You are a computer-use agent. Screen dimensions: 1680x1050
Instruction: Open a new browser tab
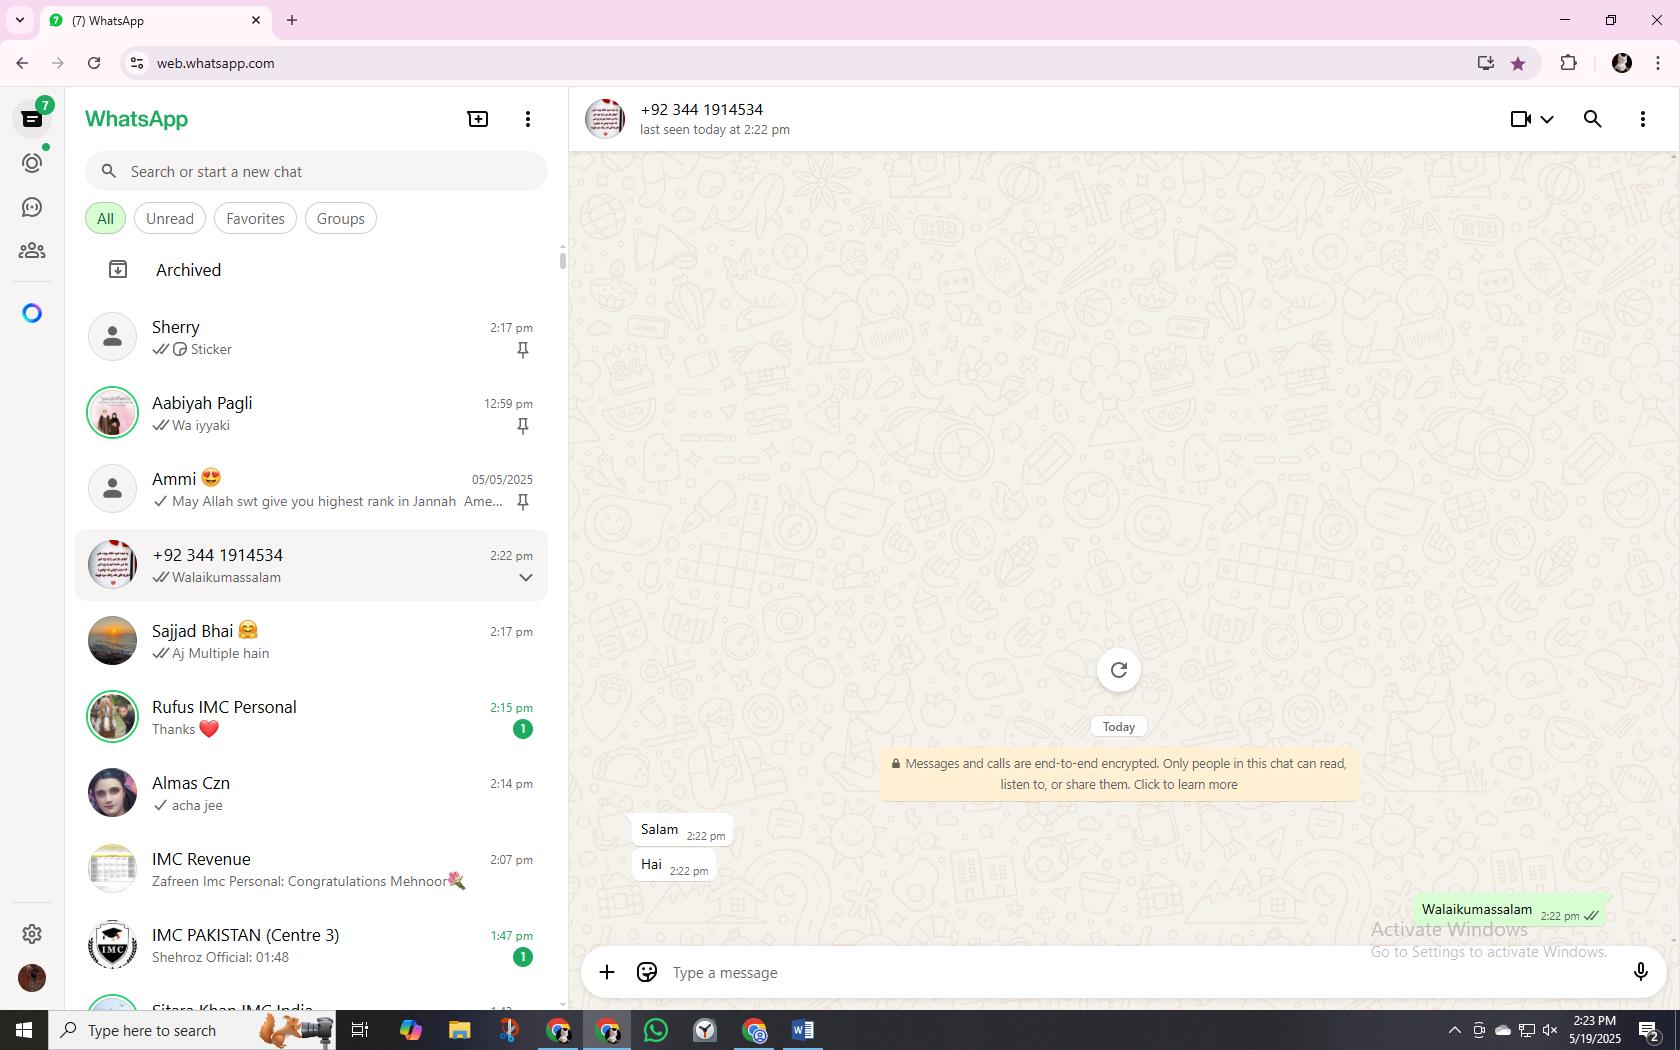292,20
